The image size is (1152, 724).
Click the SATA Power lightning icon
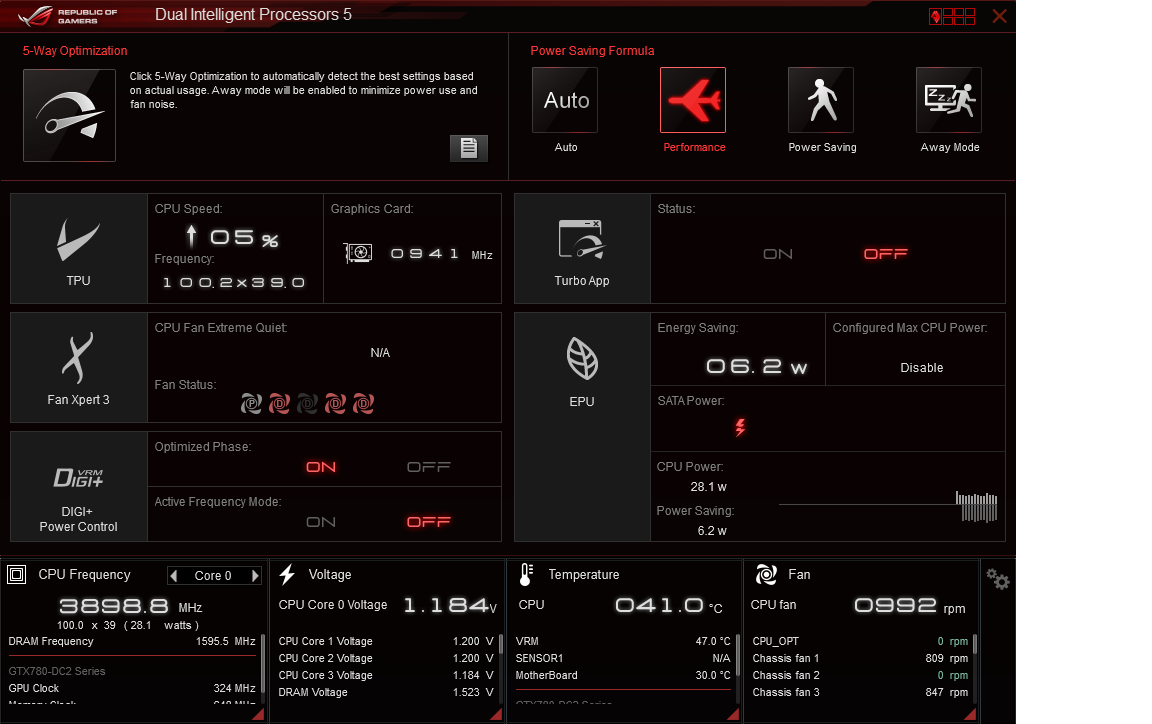(x=740, y=427)
